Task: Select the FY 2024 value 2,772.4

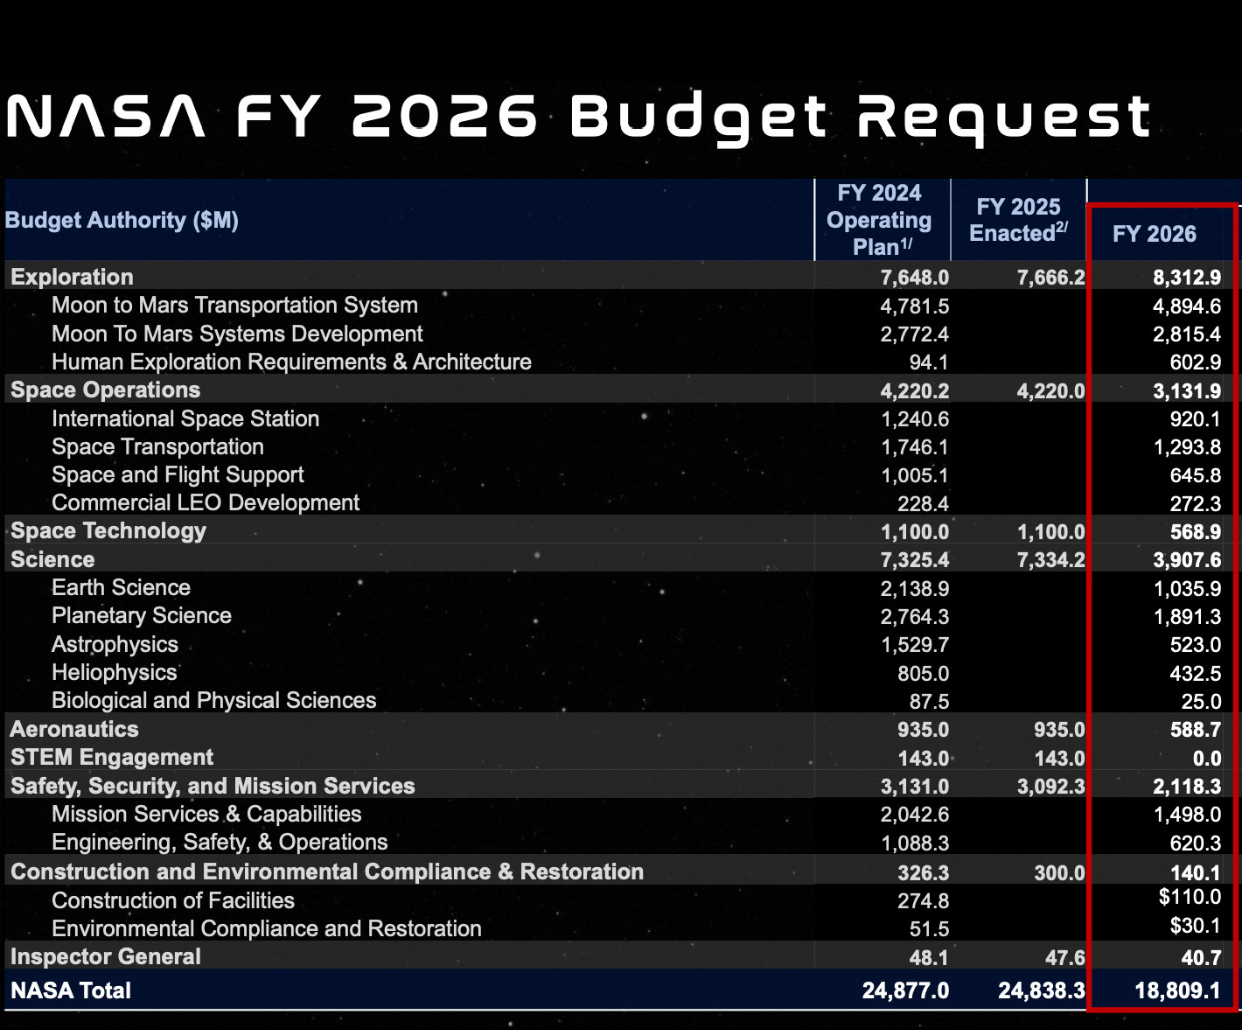Action: click(x=914, y=334)
